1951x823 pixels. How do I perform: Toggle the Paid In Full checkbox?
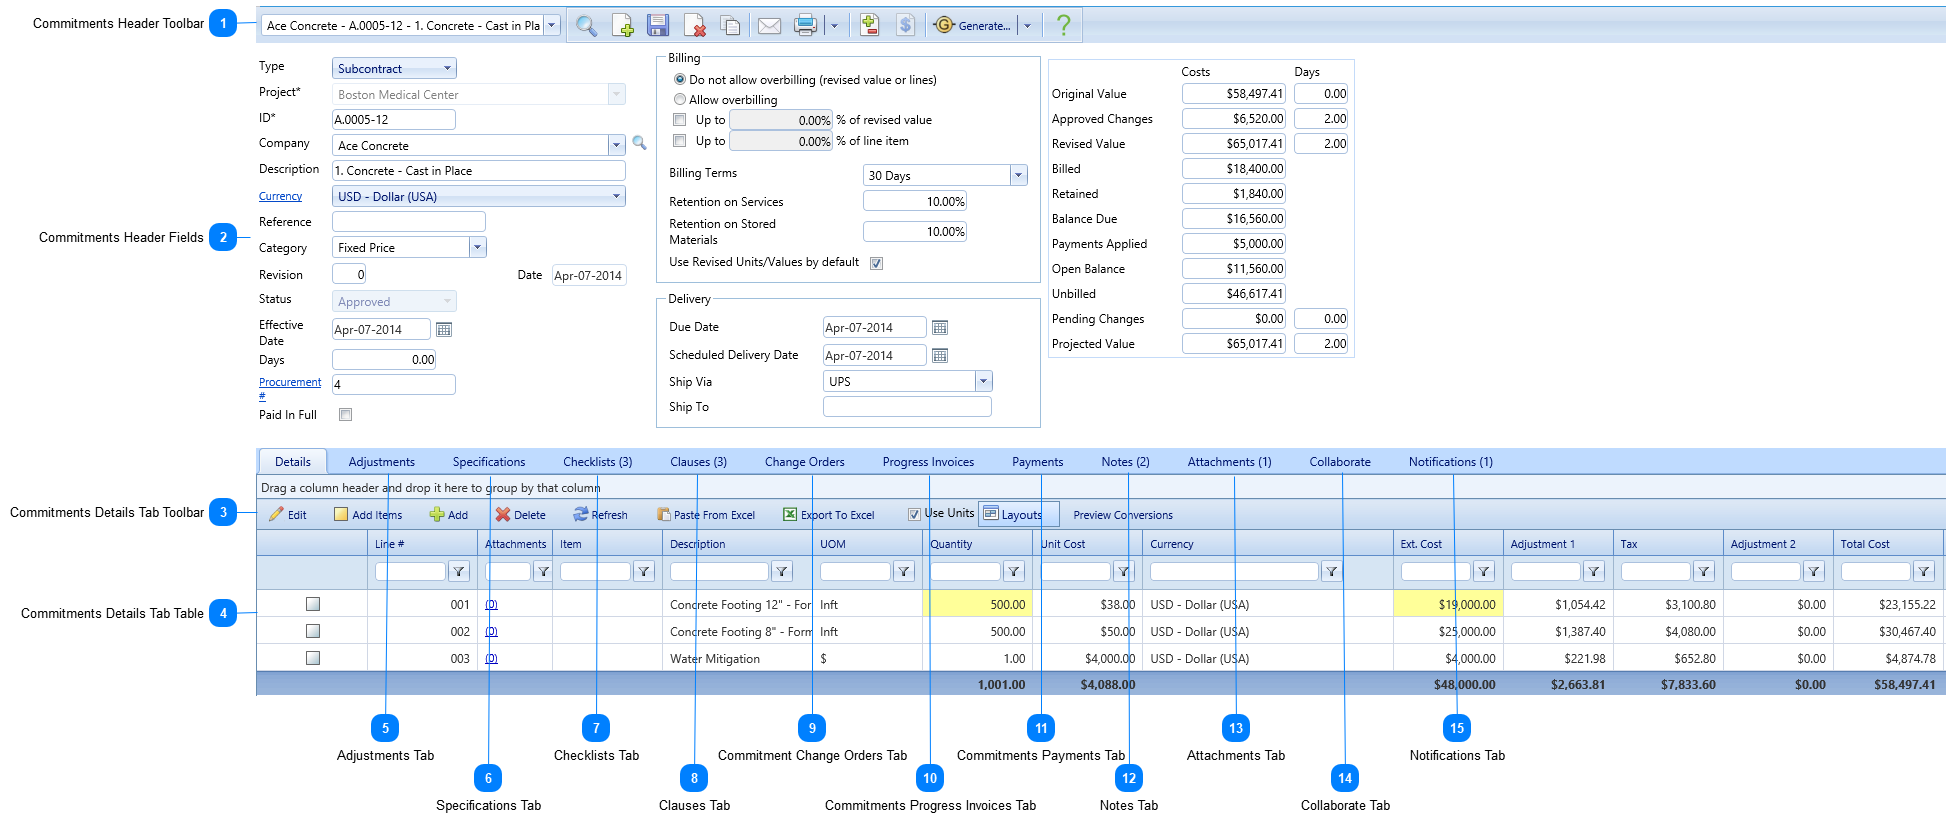click(x=346, y=414)
